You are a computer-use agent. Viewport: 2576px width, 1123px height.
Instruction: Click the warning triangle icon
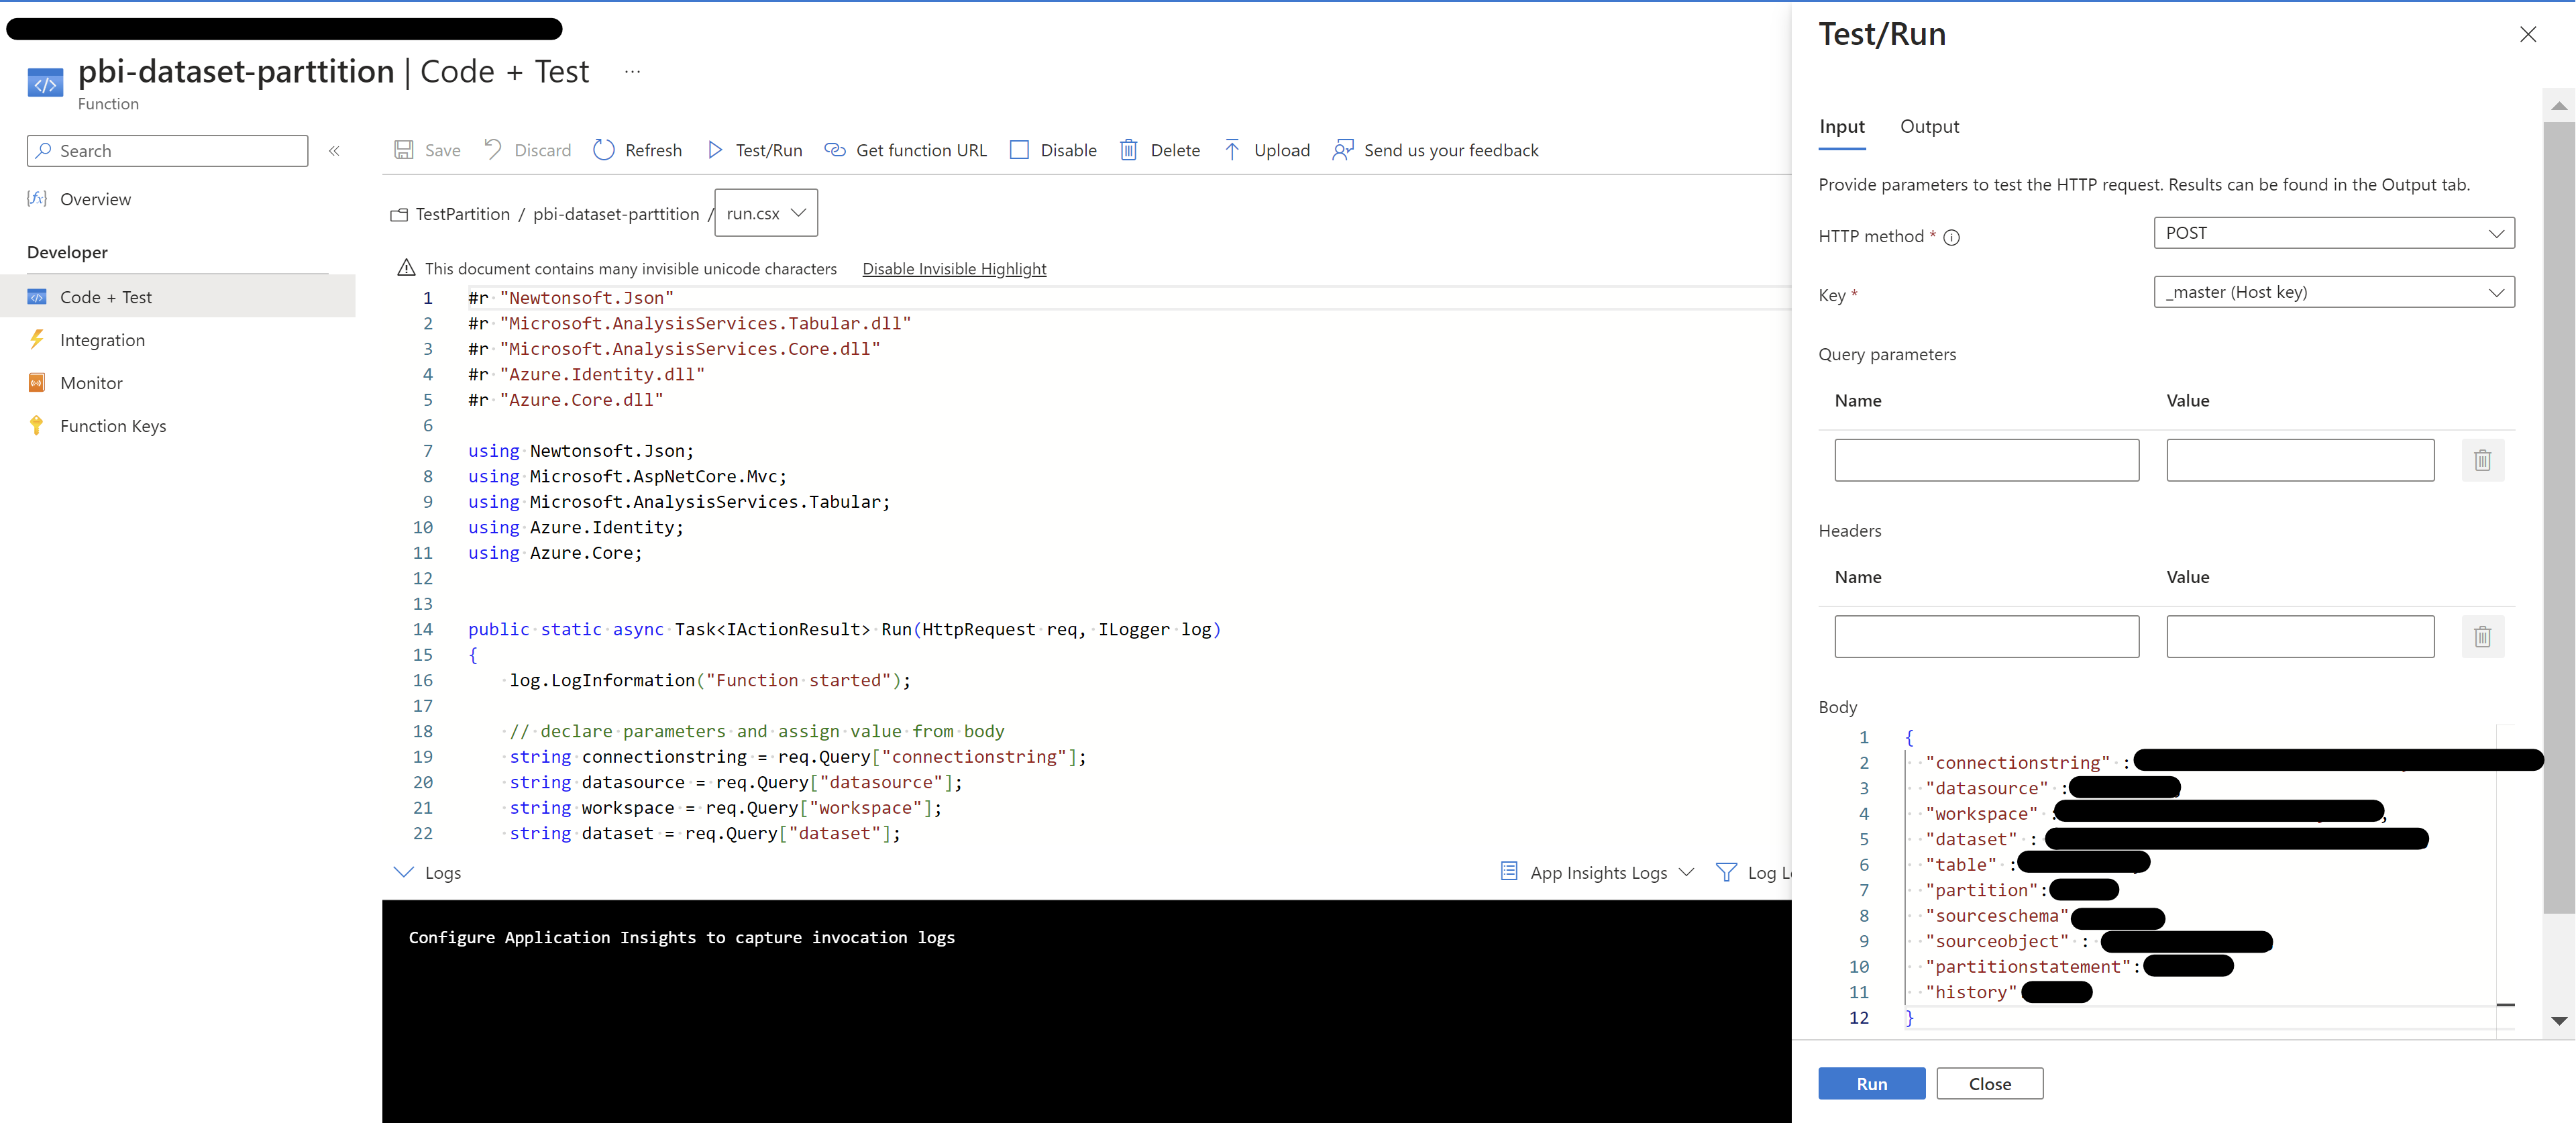coord(406,268)
